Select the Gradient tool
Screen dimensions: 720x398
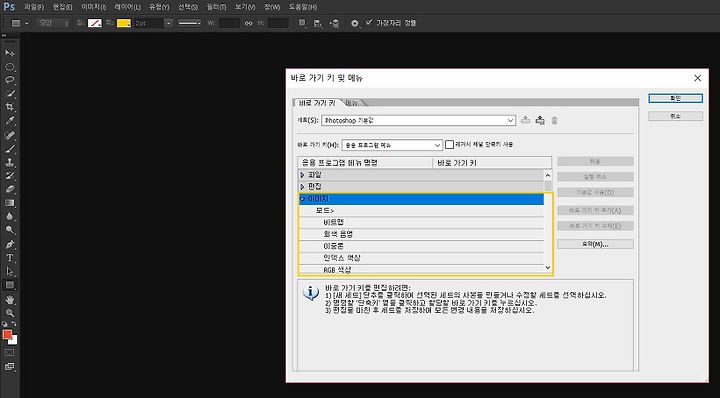(10, 202)
